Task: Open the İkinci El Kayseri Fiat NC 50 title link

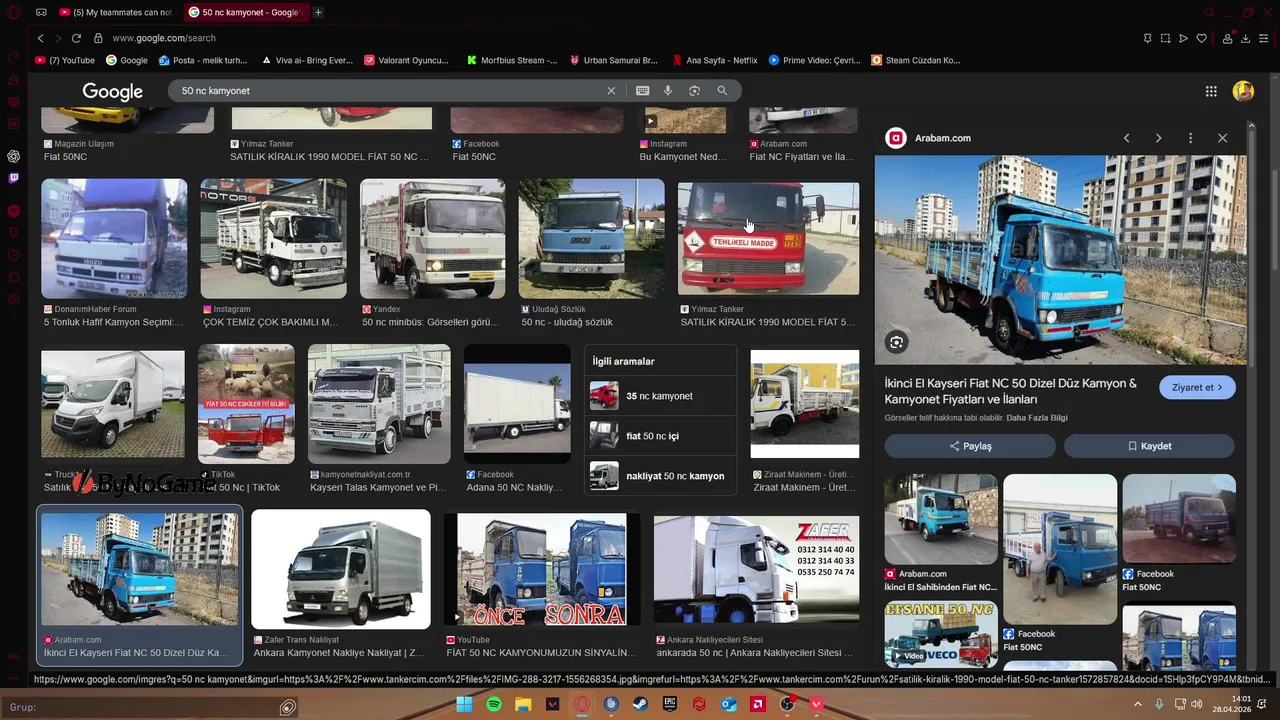Action: click(1011, 391)
